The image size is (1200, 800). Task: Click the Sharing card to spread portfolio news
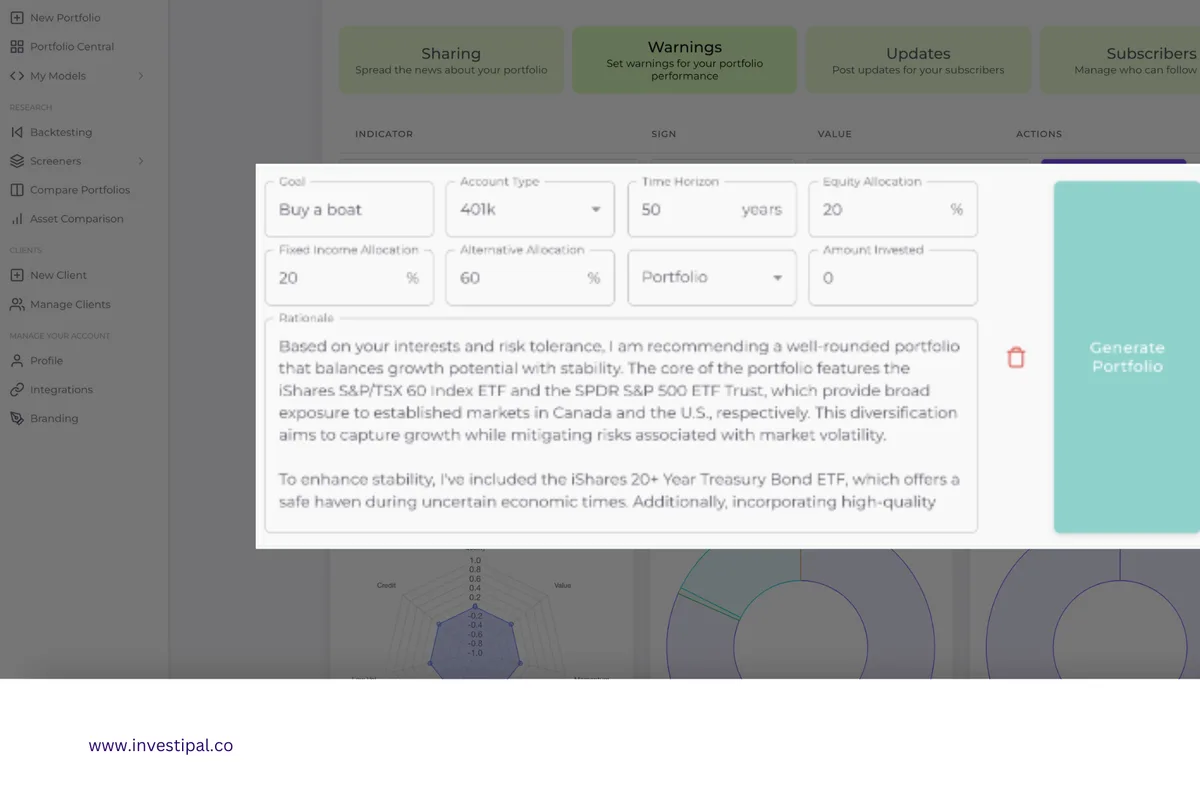point(451,59)
